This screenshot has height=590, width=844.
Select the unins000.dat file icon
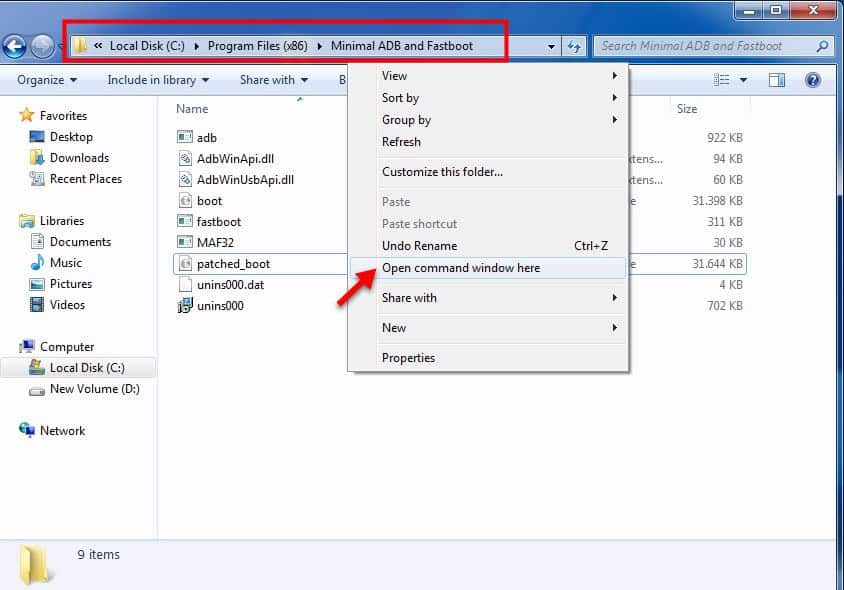[x=185, y=284]
